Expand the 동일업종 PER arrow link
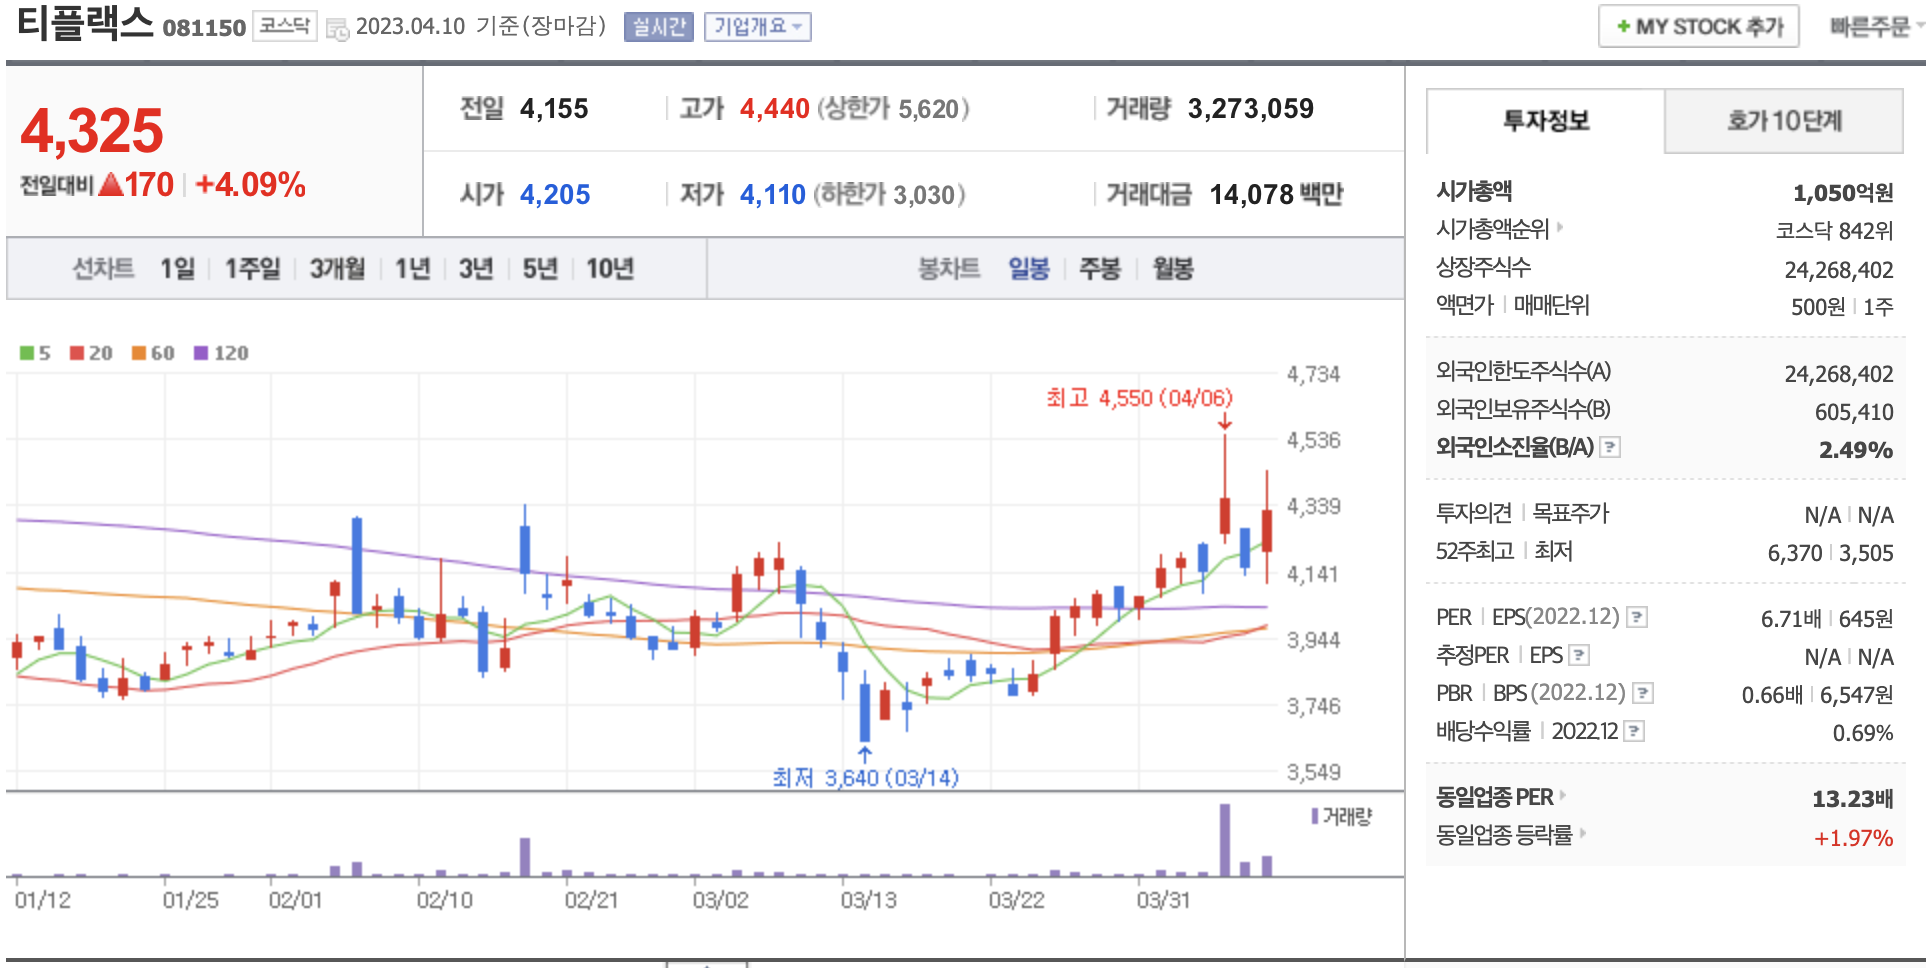Screen dimensions: 1926x968 coord(1562,796)
